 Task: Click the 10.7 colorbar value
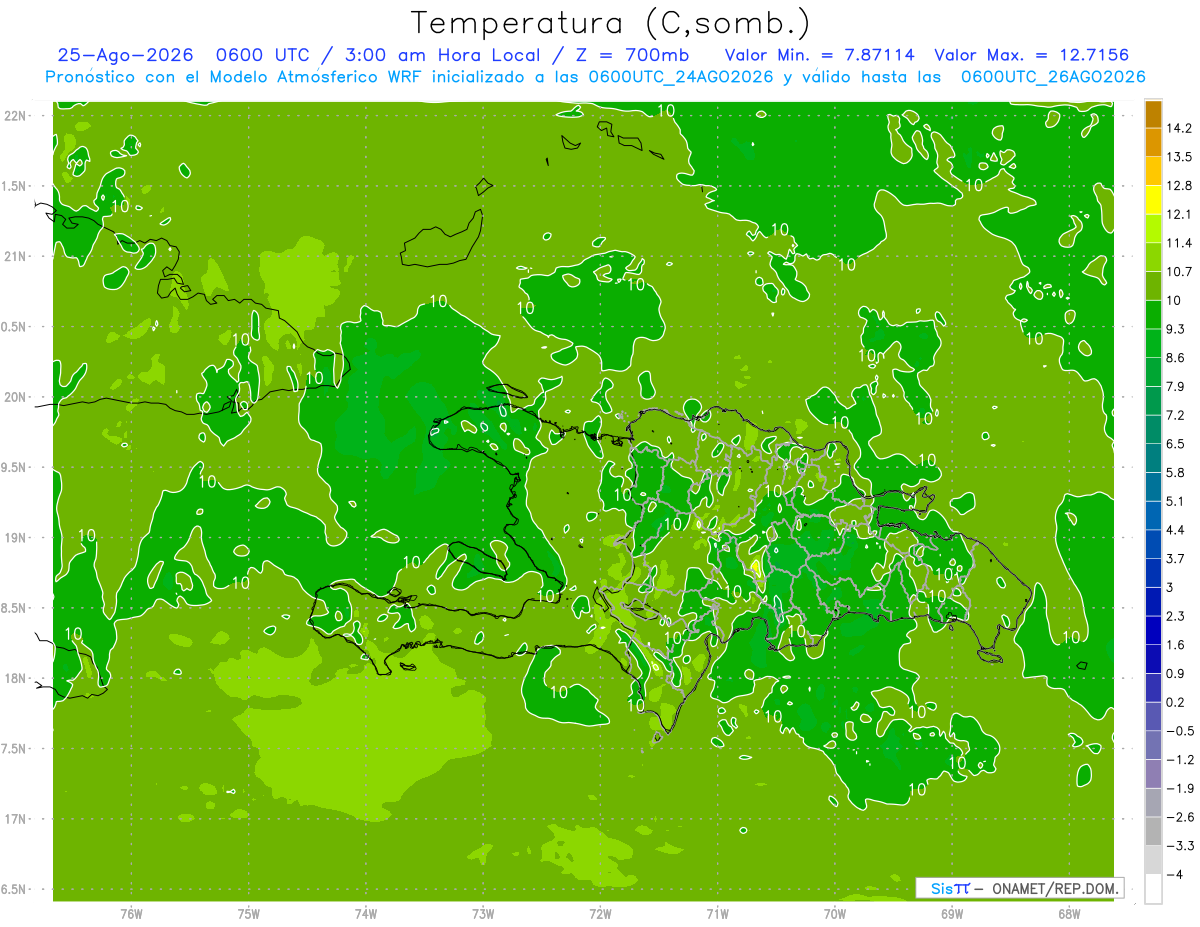point(1179,271)
